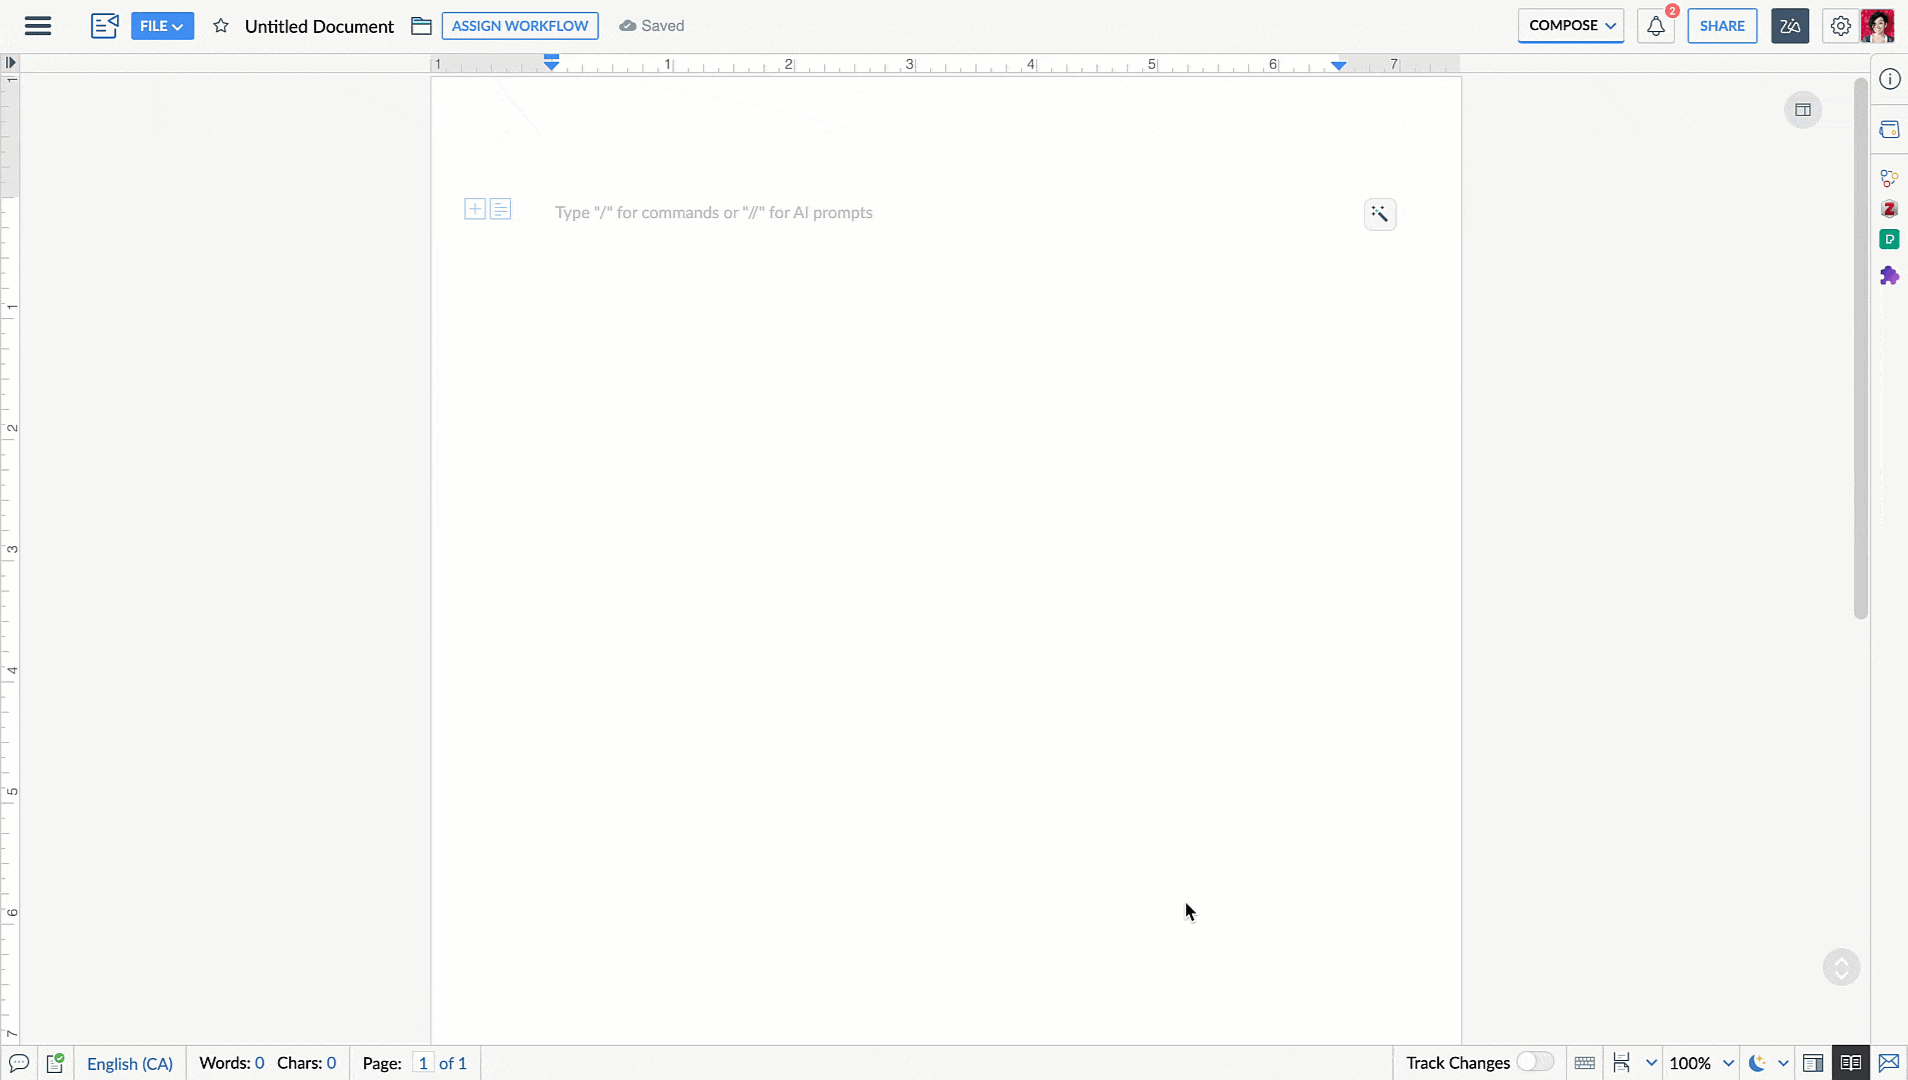Toggle night mode moon icon
Viewport: 1908px width, 1080px height.
1757,1063
